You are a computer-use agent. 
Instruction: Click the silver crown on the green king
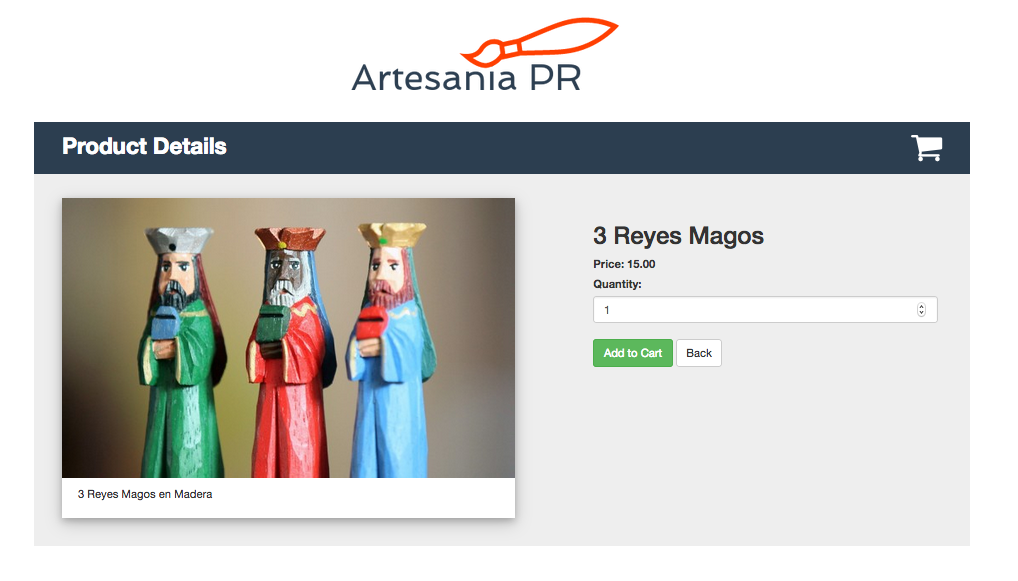pyautogui.click(x=179, y=240)
